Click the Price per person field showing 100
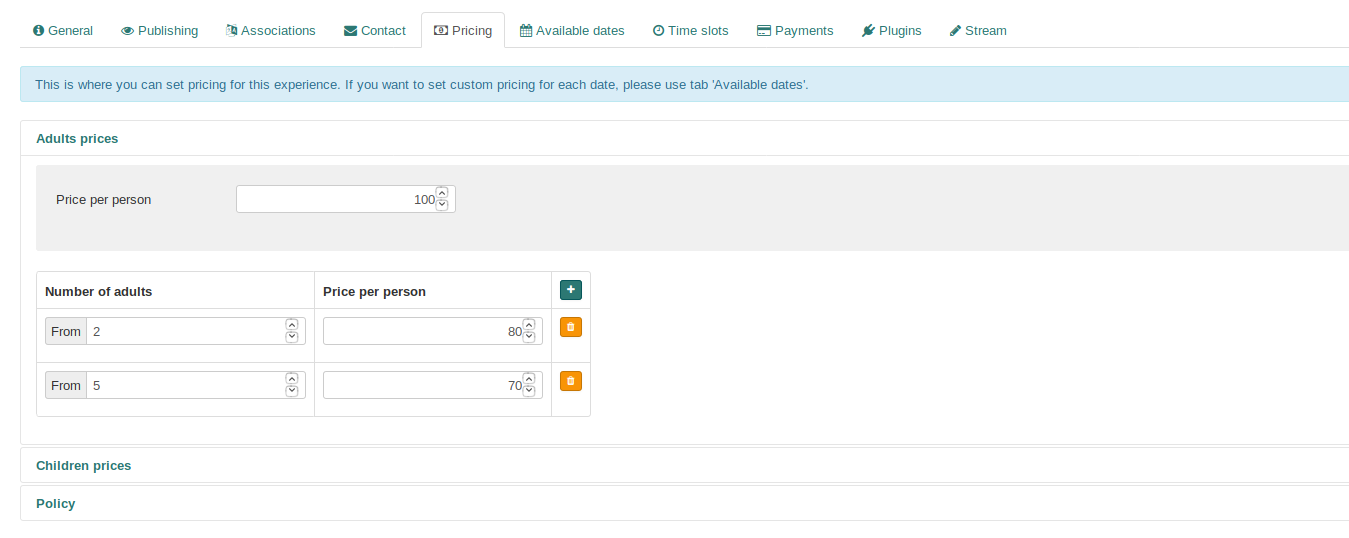This screenshot has width=1349, height=538. coord(335,199)
